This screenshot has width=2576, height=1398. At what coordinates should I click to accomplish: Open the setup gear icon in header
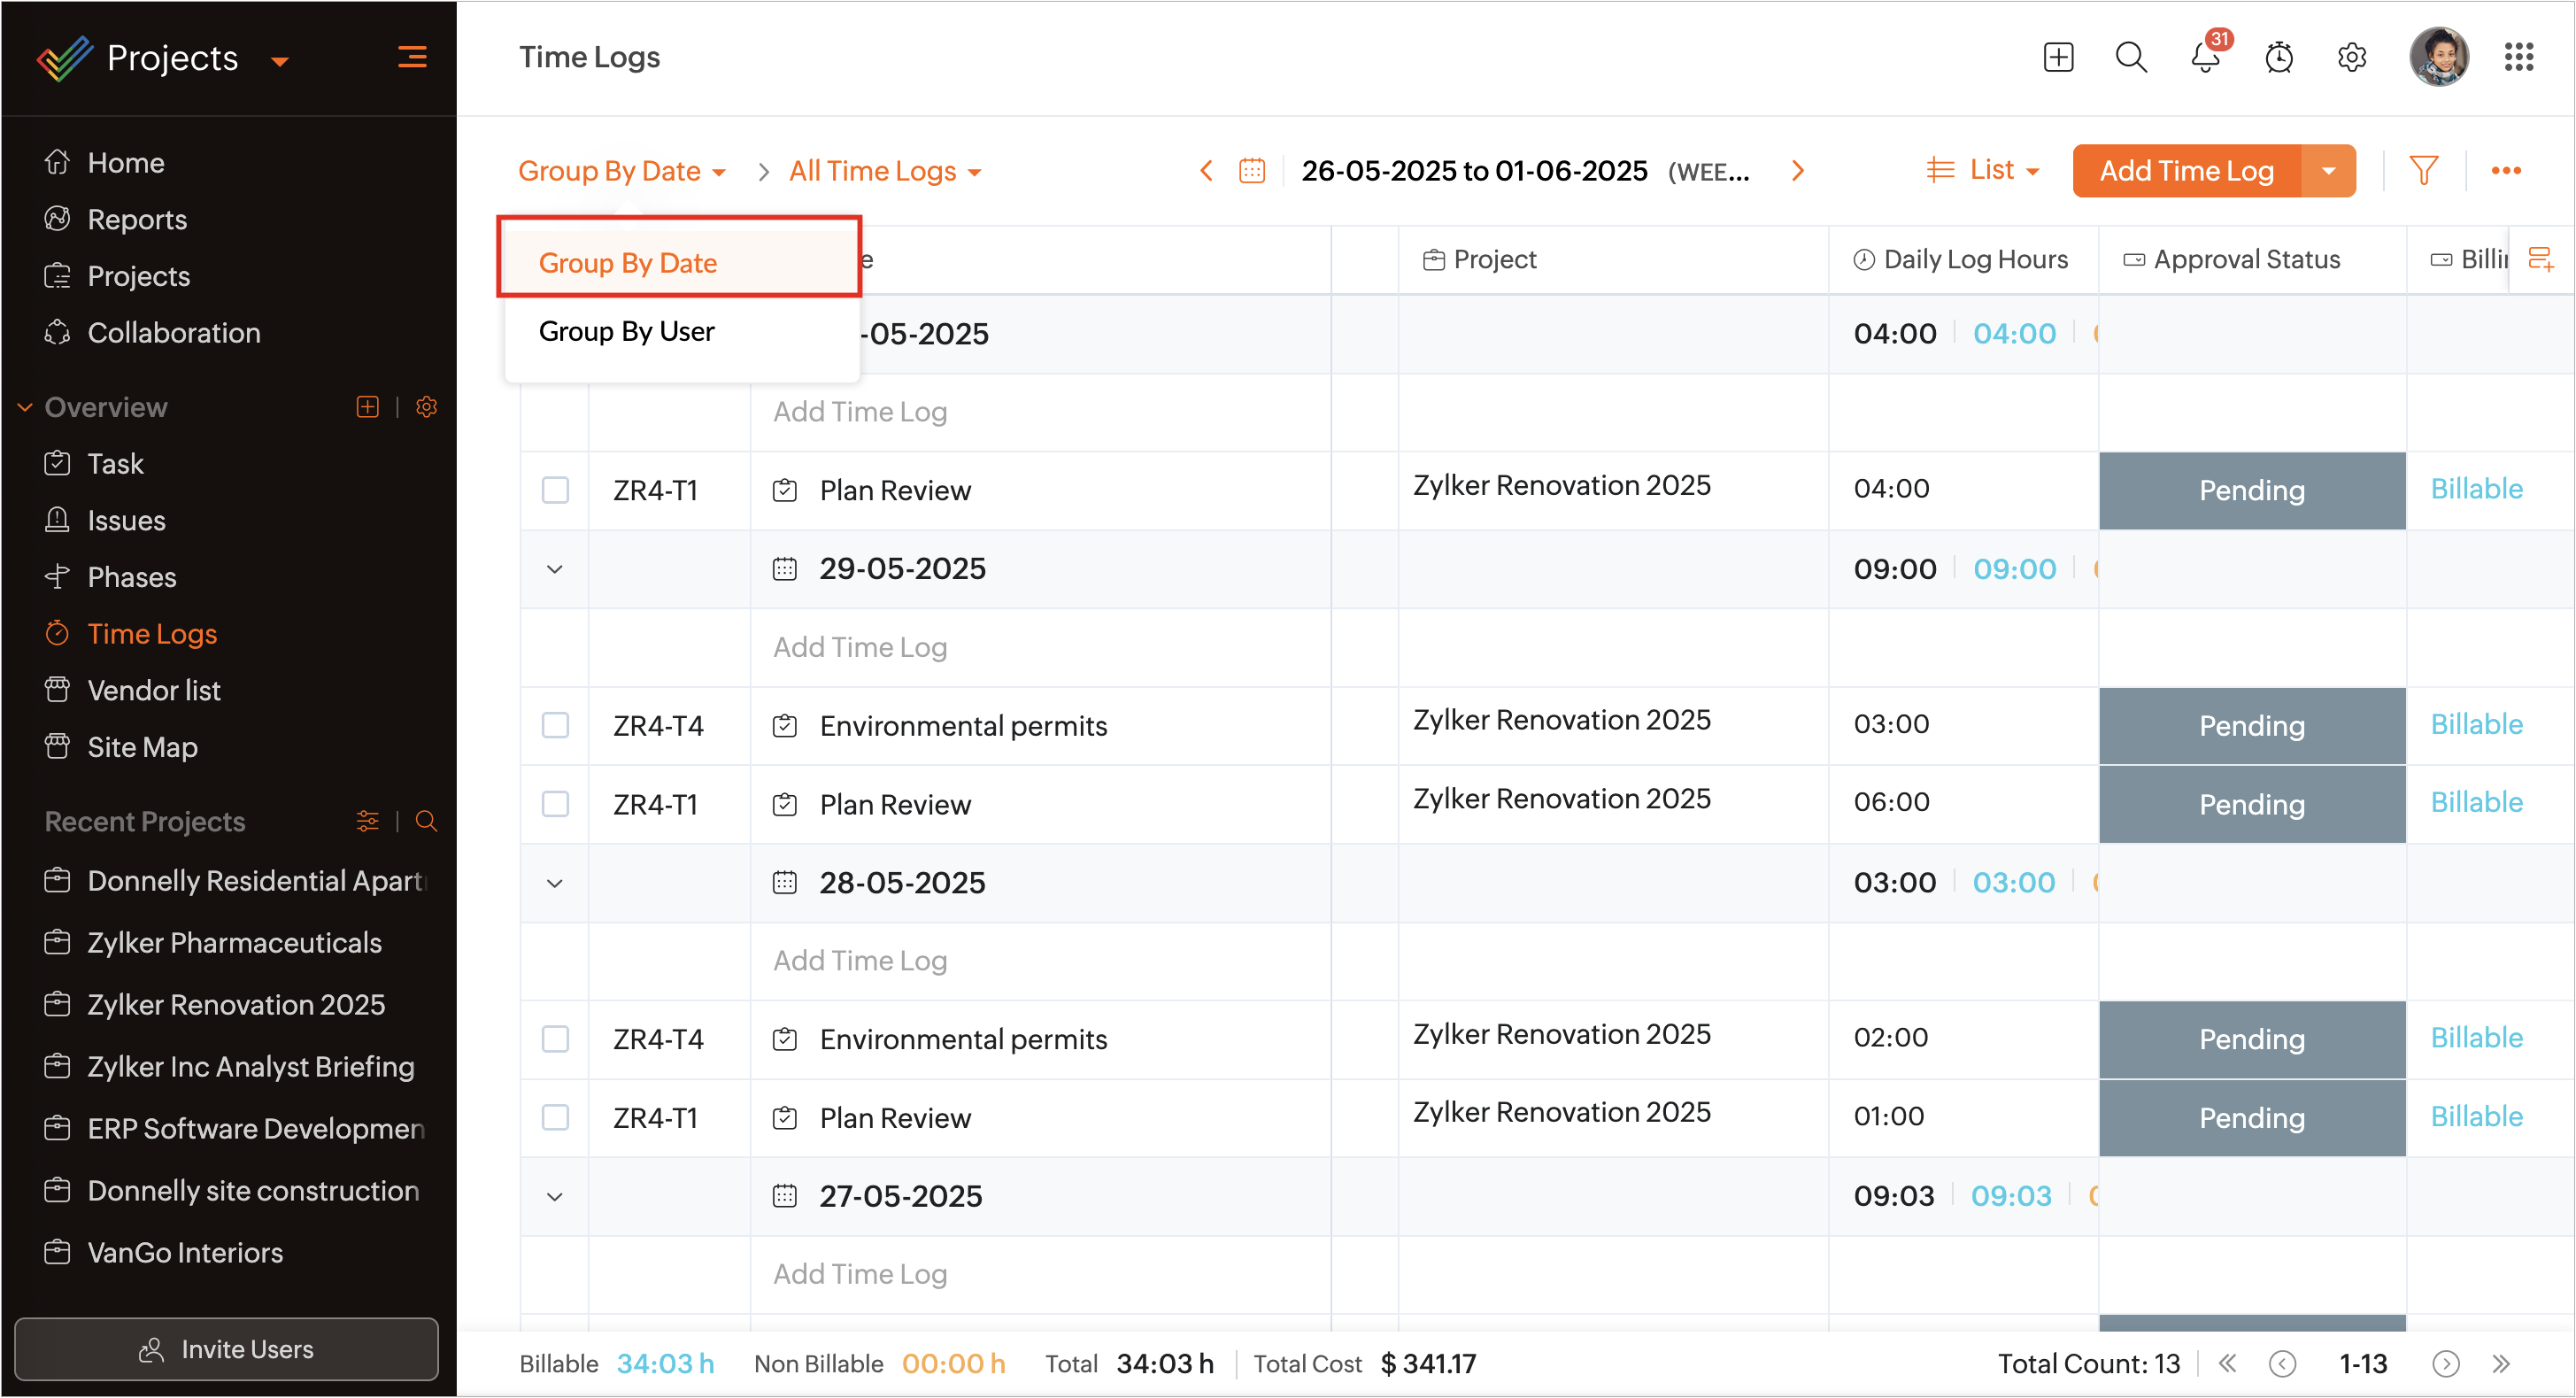click(x=2351, y=58)
